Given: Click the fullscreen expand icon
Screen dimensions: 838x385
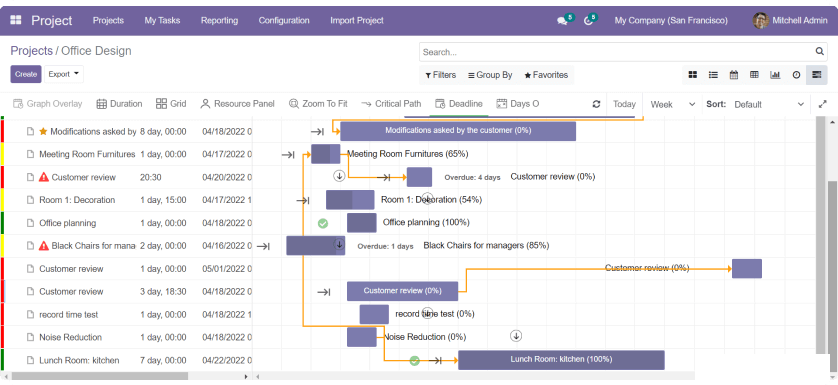Looking at the screenshot, I should [823, 104].
